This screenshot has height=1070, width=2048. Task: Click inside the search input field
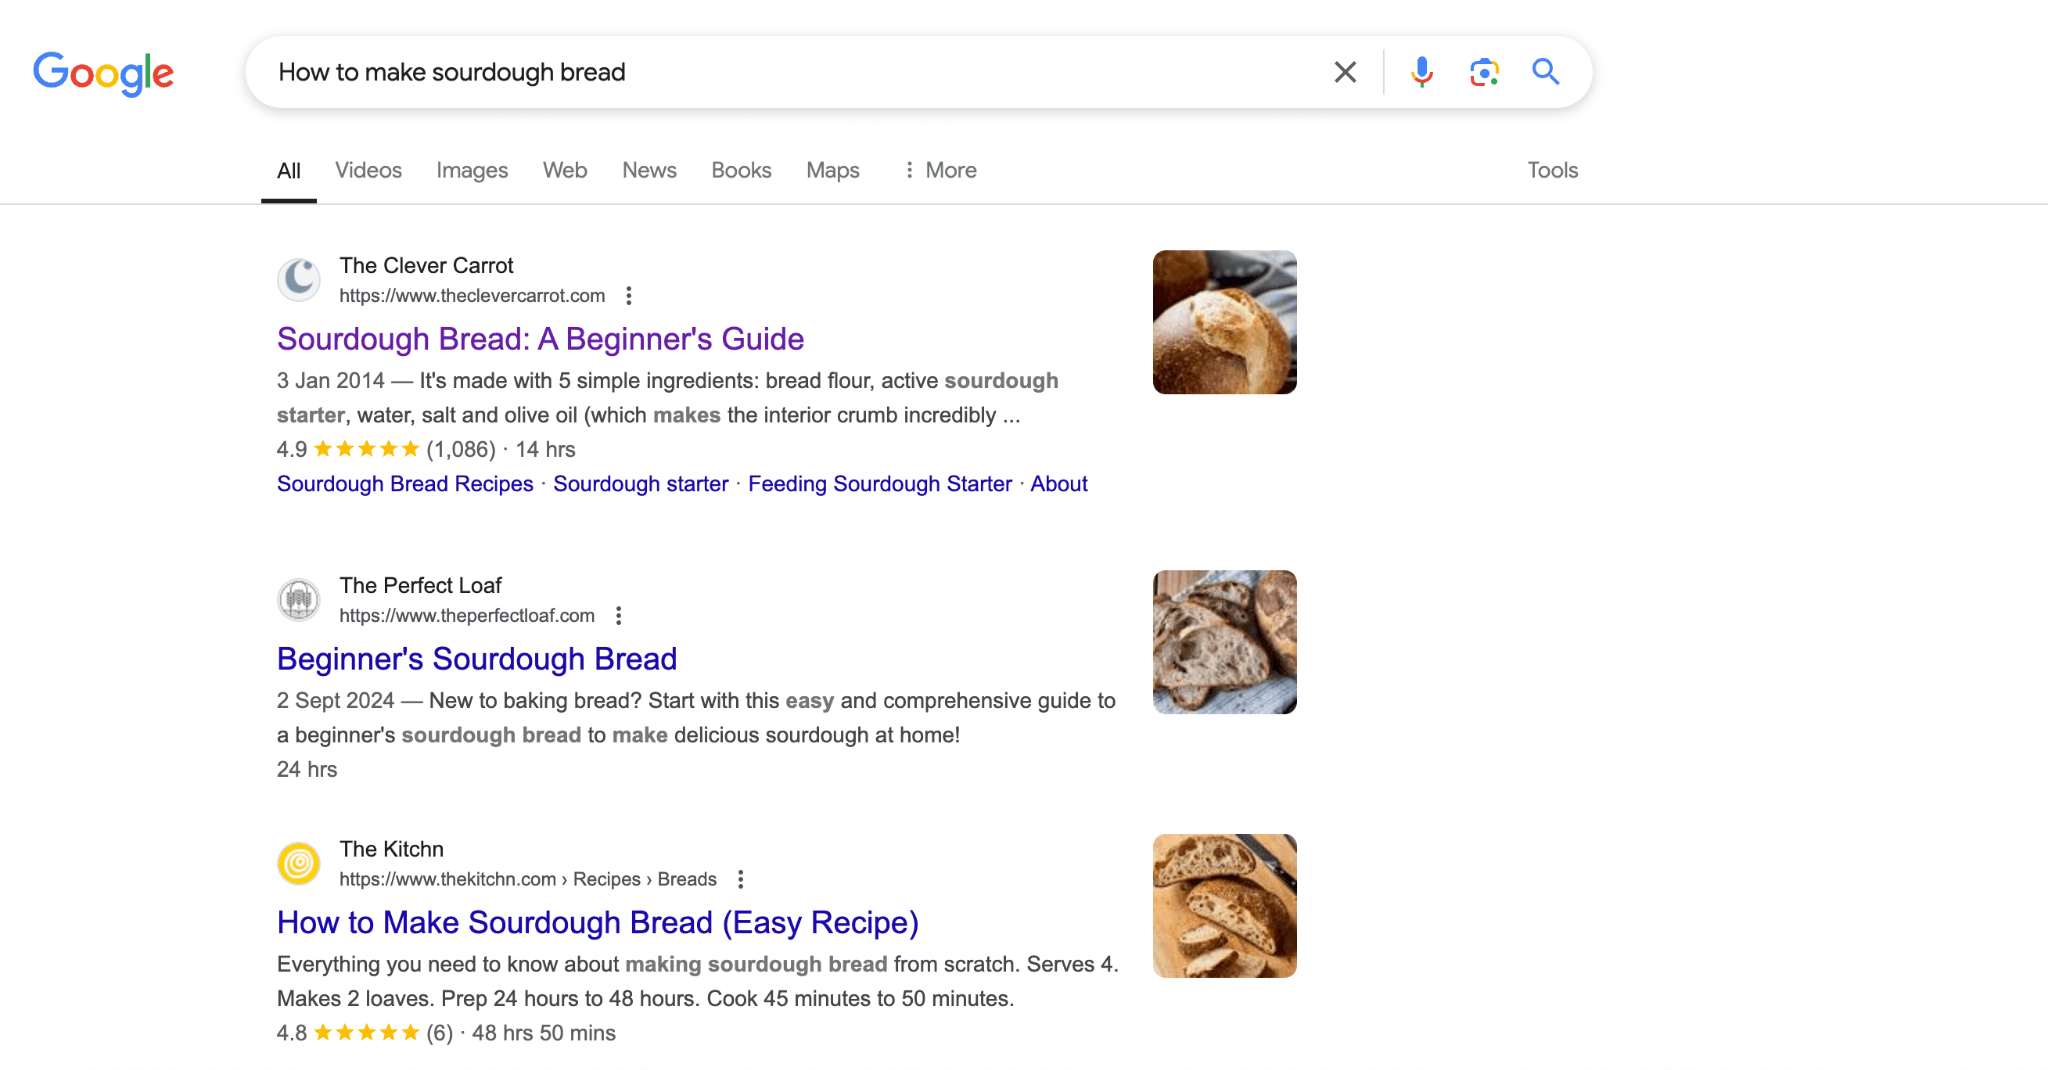point(700,71)
